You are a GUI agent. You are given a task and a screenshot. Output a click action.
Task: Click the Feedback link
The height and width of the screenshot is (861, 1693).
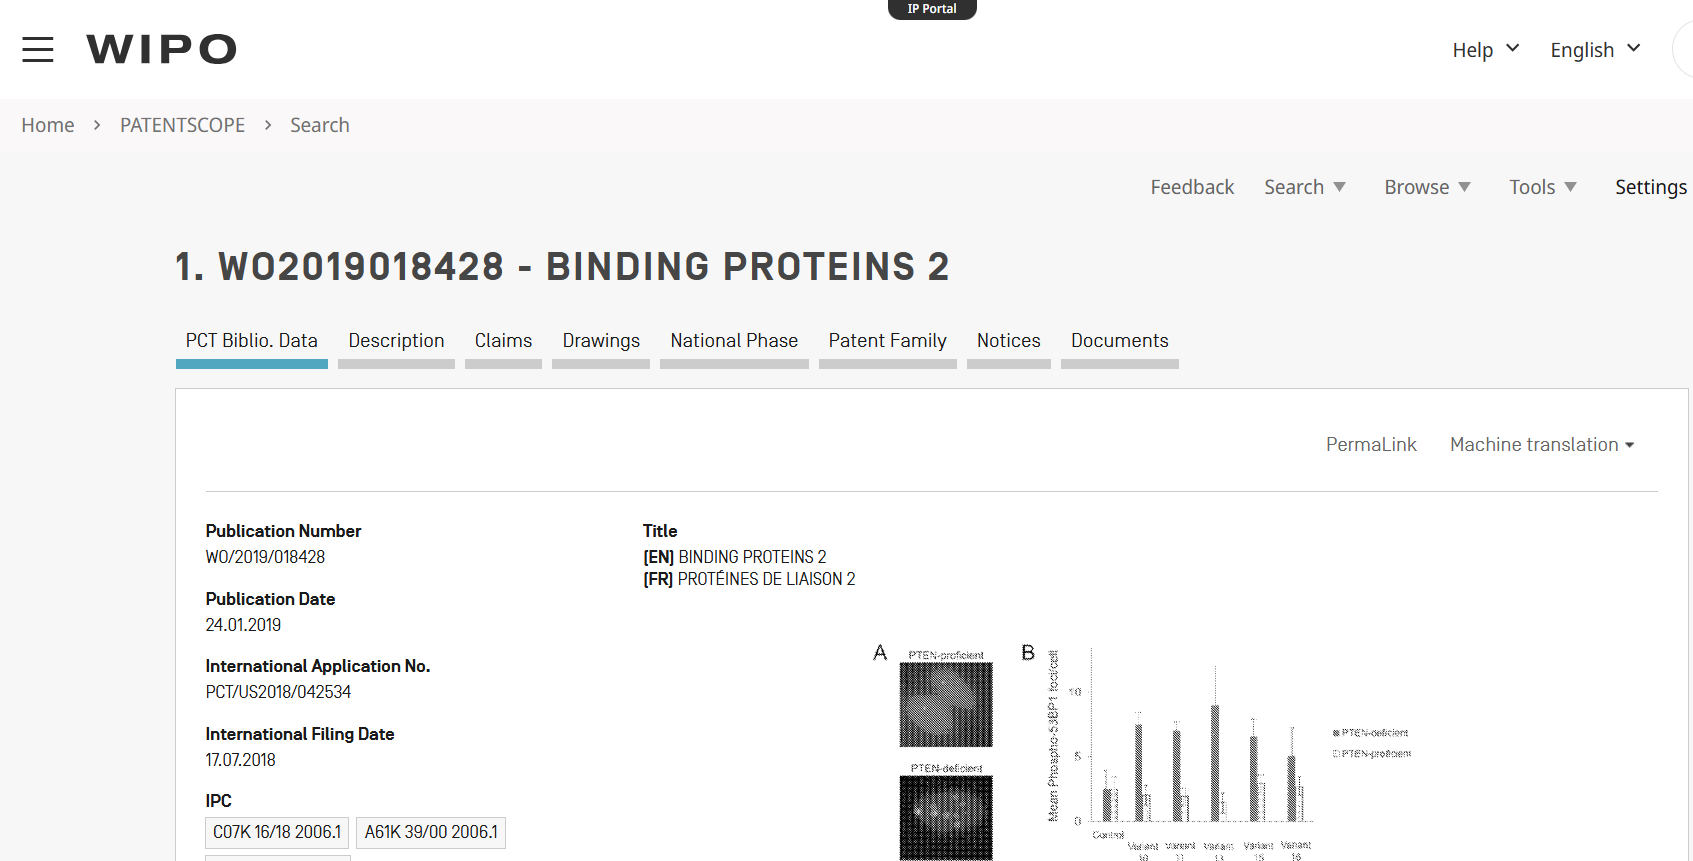pyautogui.click(x=1192, y=187)
